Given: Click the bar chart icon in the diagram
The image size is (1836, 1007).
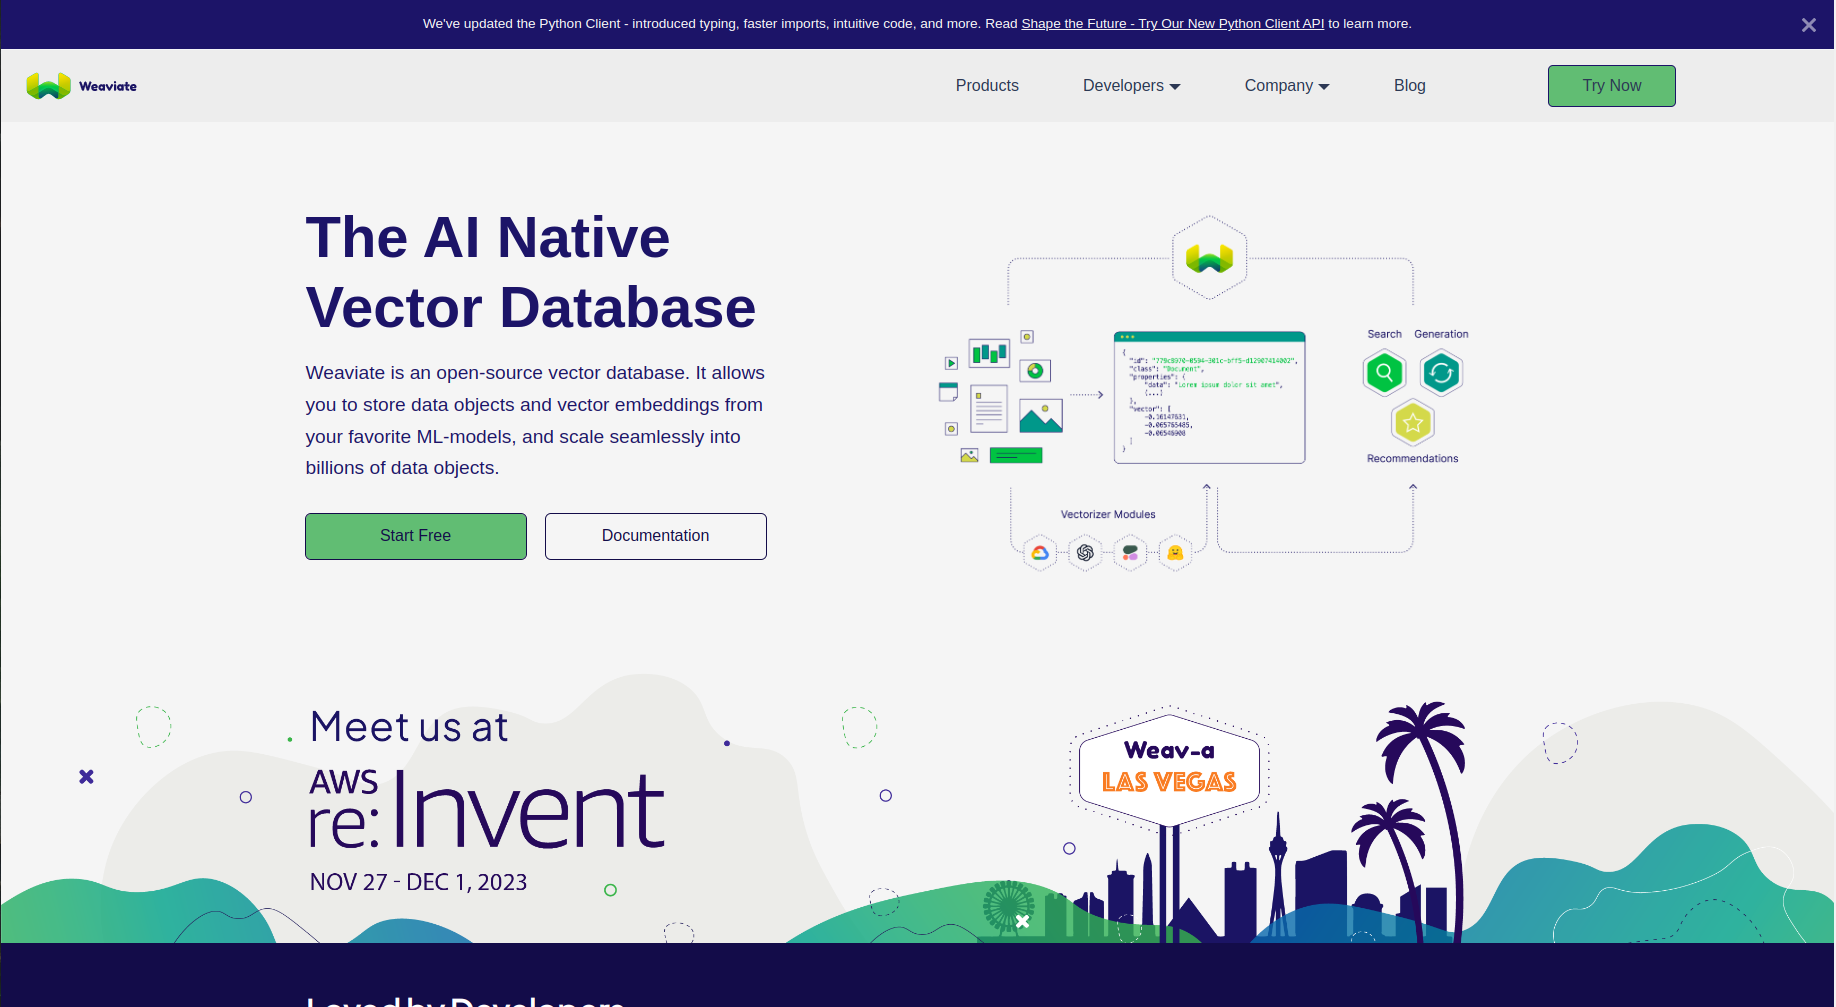Looking at the screenshot, I should (x=989, y=353).
